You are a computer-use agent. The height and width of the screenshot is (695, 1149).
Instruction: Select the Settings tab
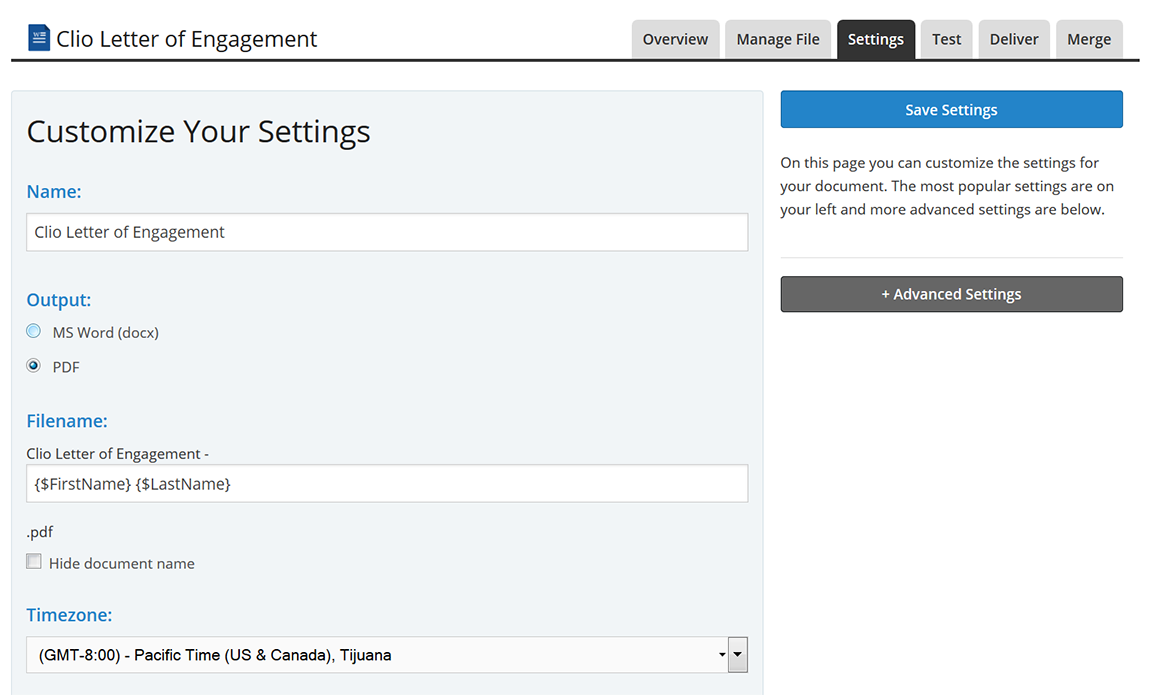875,40
